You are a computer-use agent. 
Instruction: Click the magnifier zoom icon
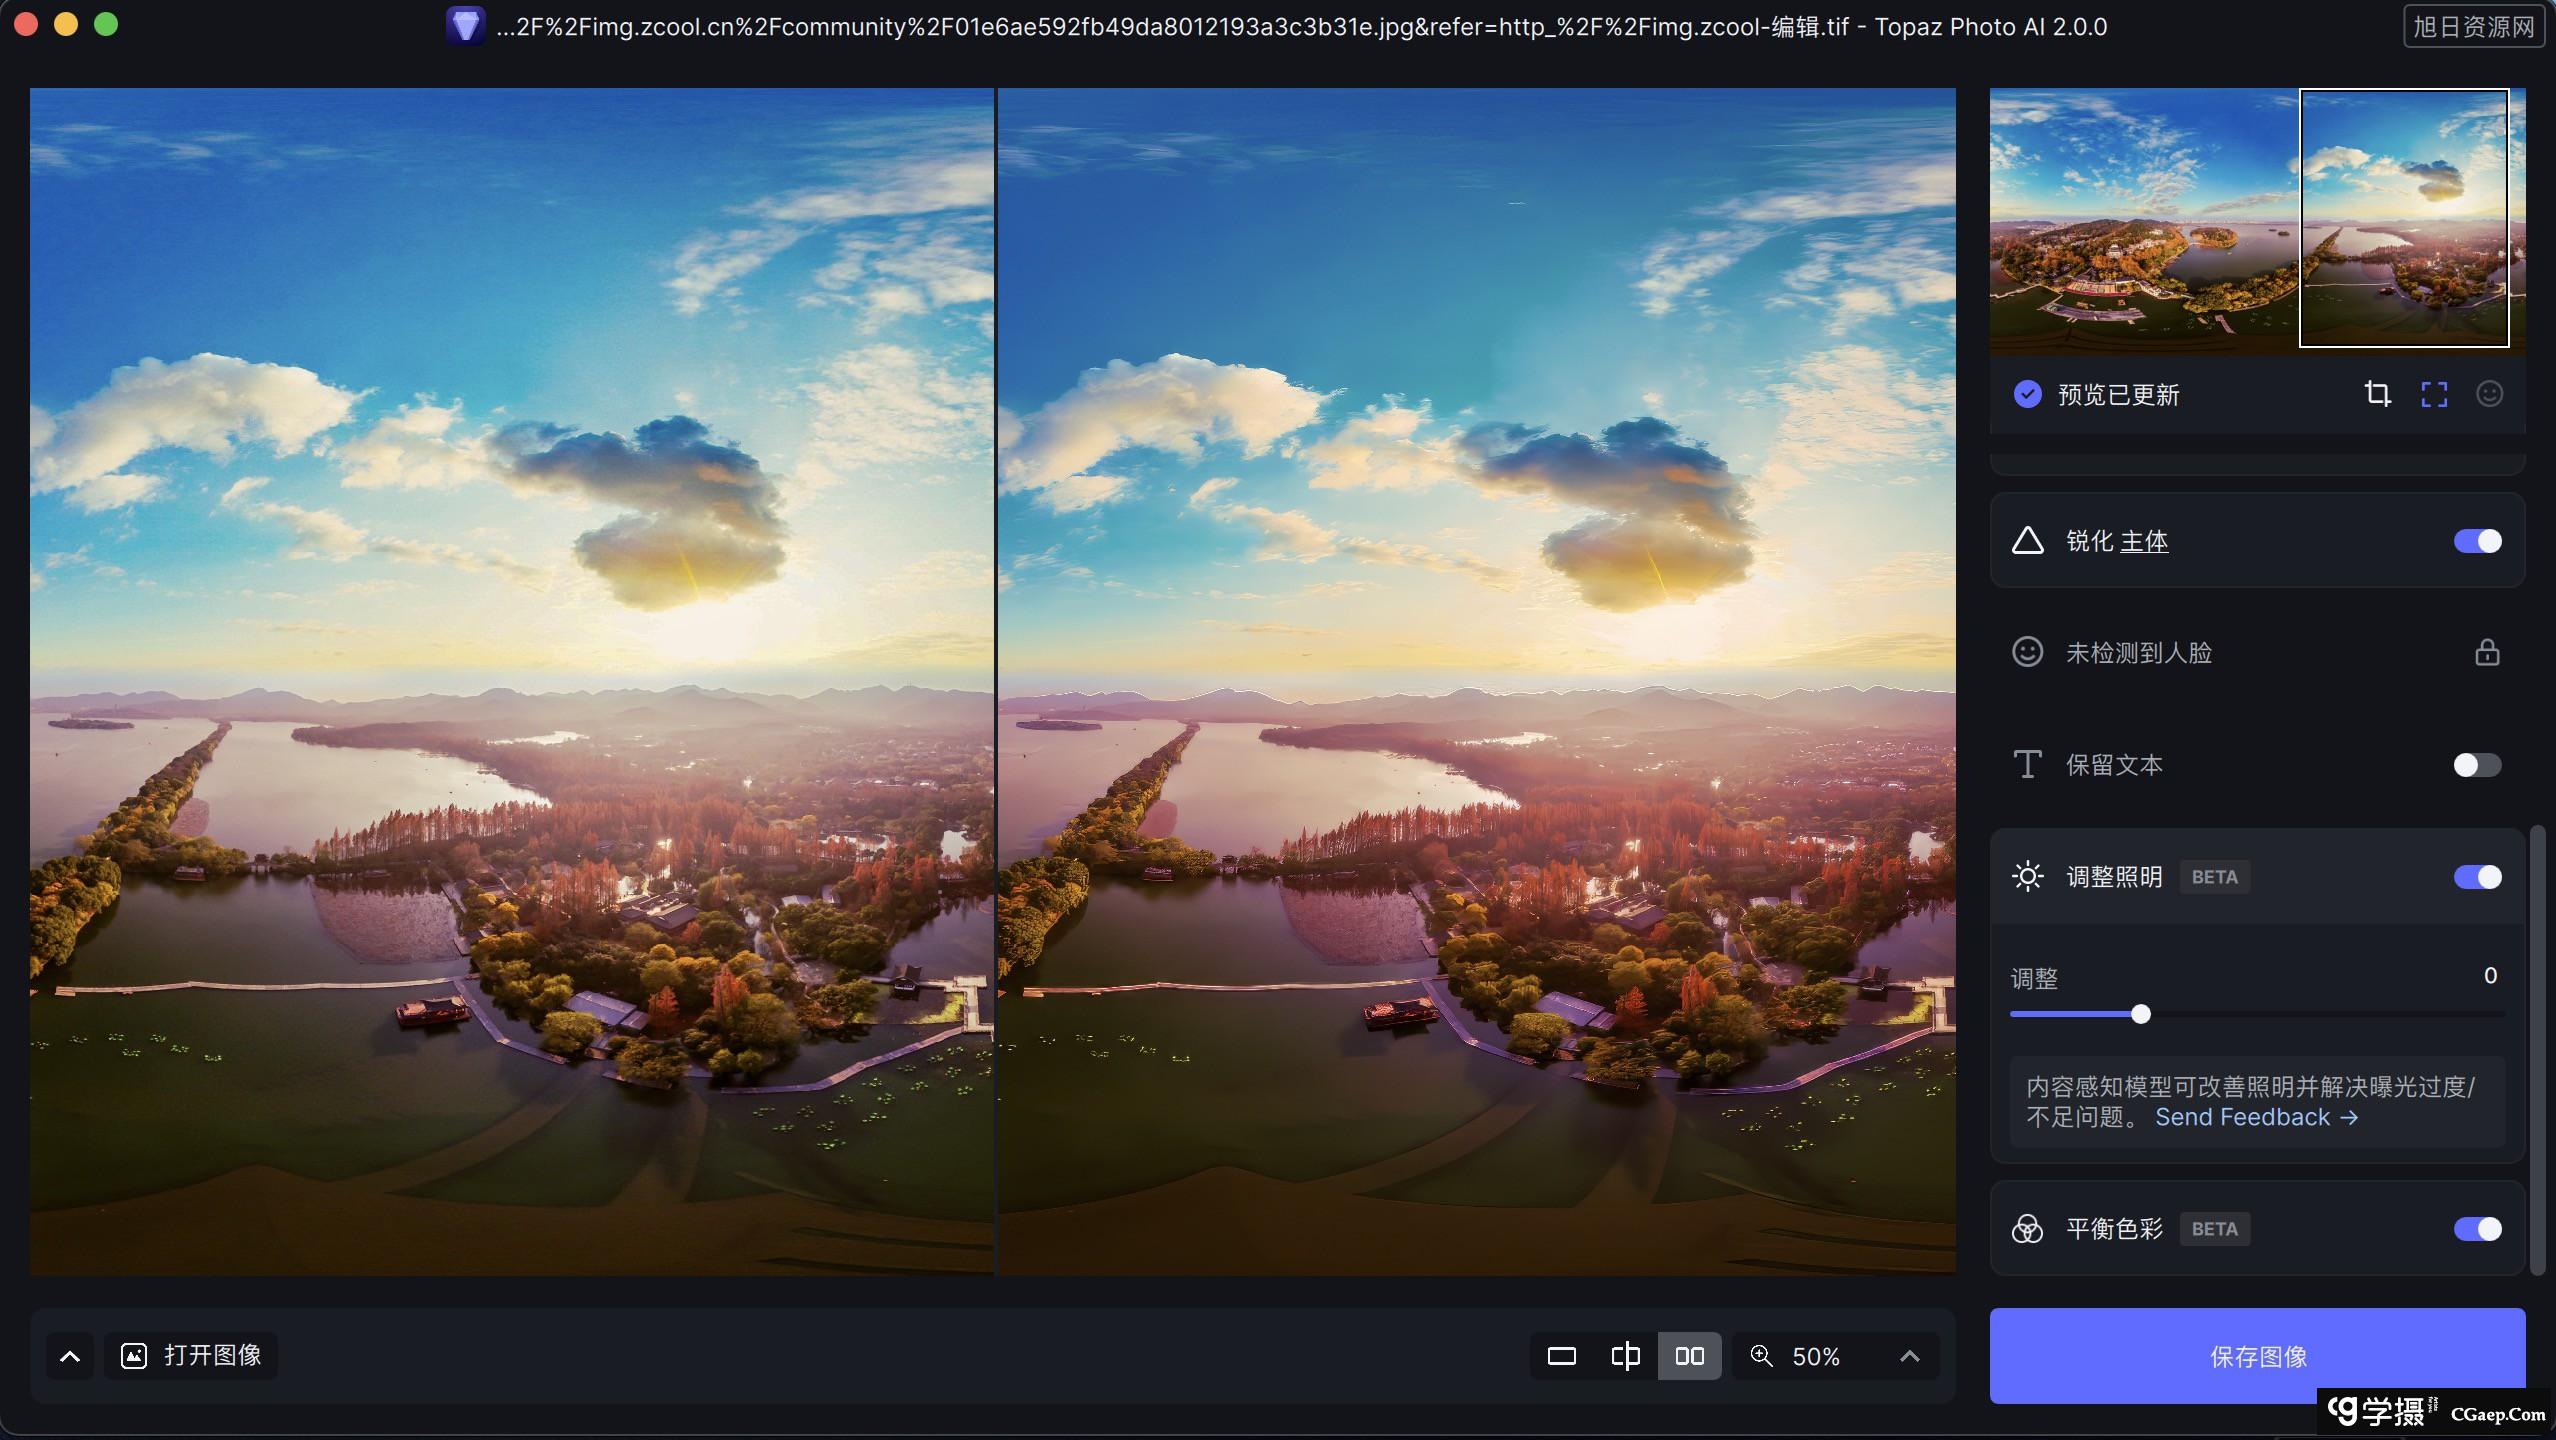coord(1761,1356)
